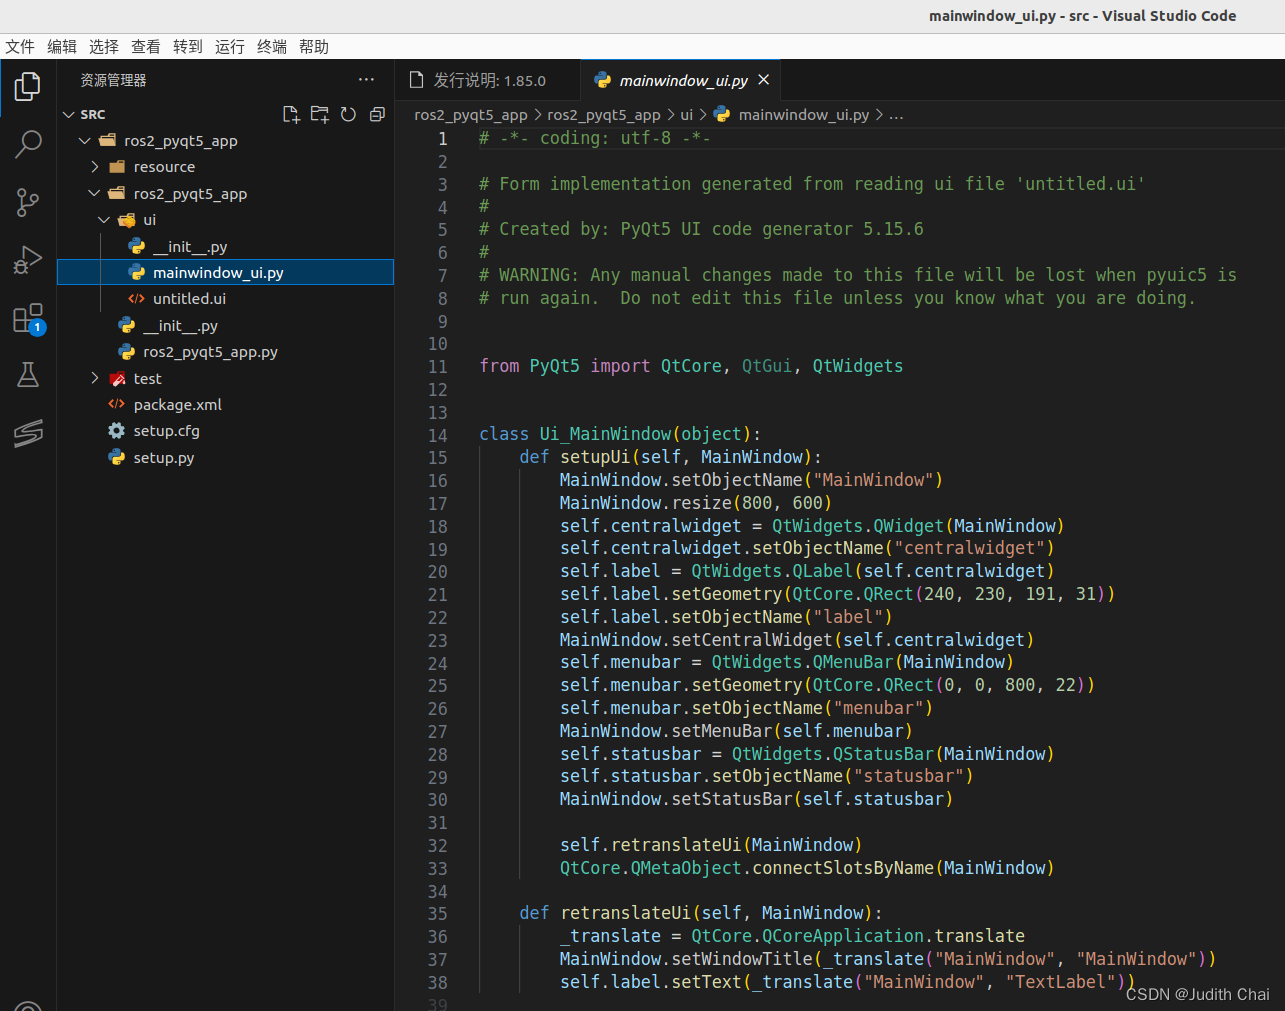Image resolution: width=1285 pixels, height=1011 pixels.
Task: Collapse all folders in Explorer
Action: click(x=377, y=114)
